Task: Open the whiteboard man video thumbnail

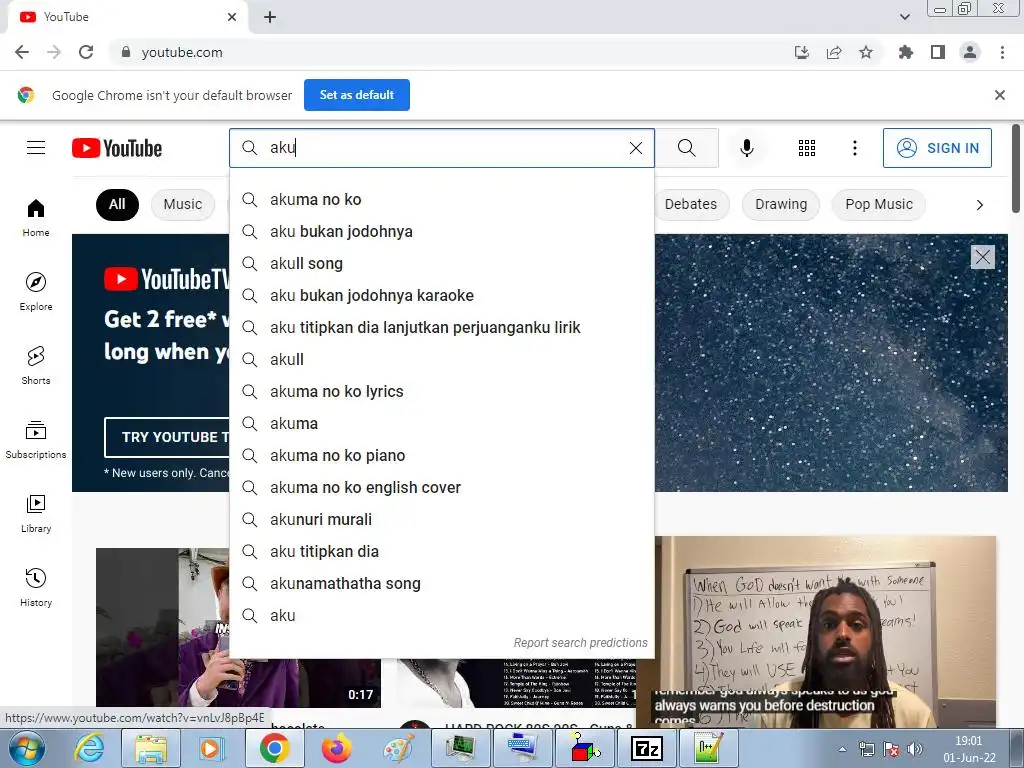Action: pyautogui.click(x=825, y=632)
